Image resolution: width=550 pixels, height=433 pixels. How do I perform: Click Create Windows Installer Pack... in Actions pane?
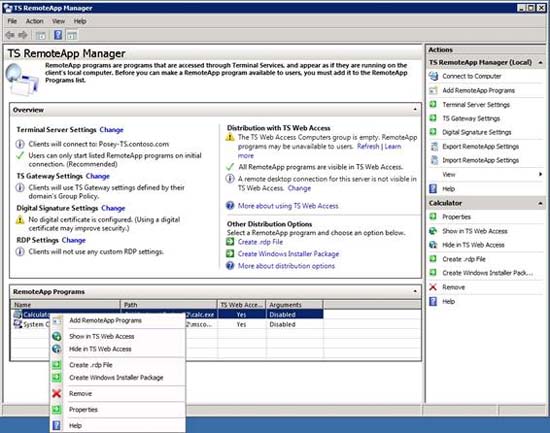[488, 273]
